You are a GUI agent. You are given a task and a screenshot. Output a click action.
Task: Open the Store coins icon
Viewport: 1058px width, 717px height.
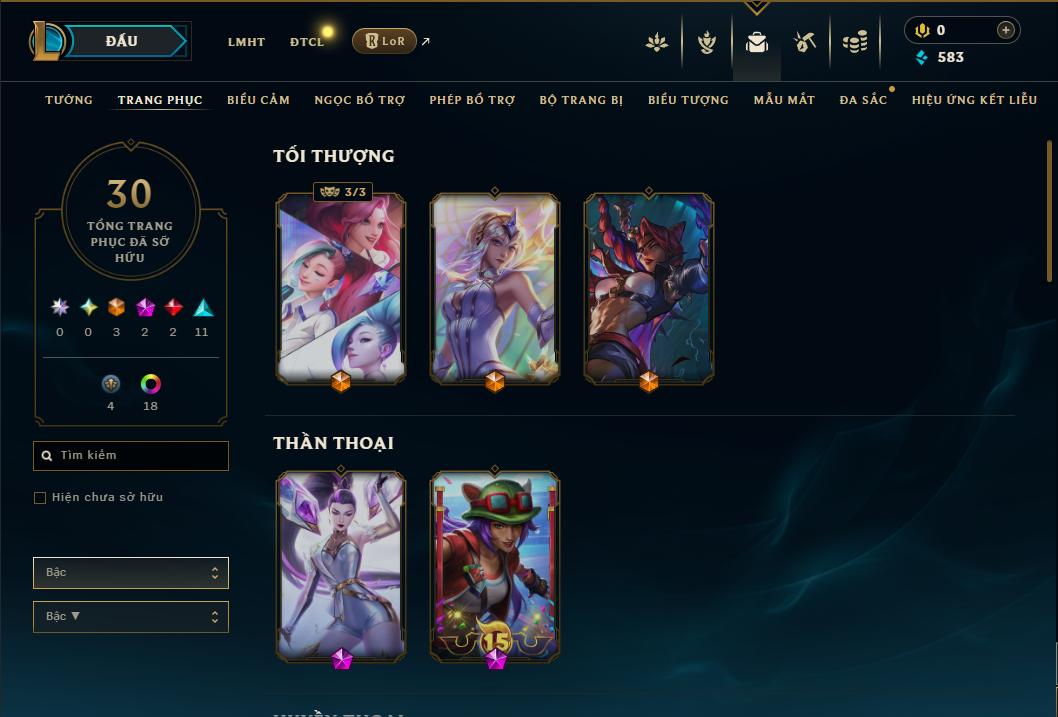[x=855, y=42]
